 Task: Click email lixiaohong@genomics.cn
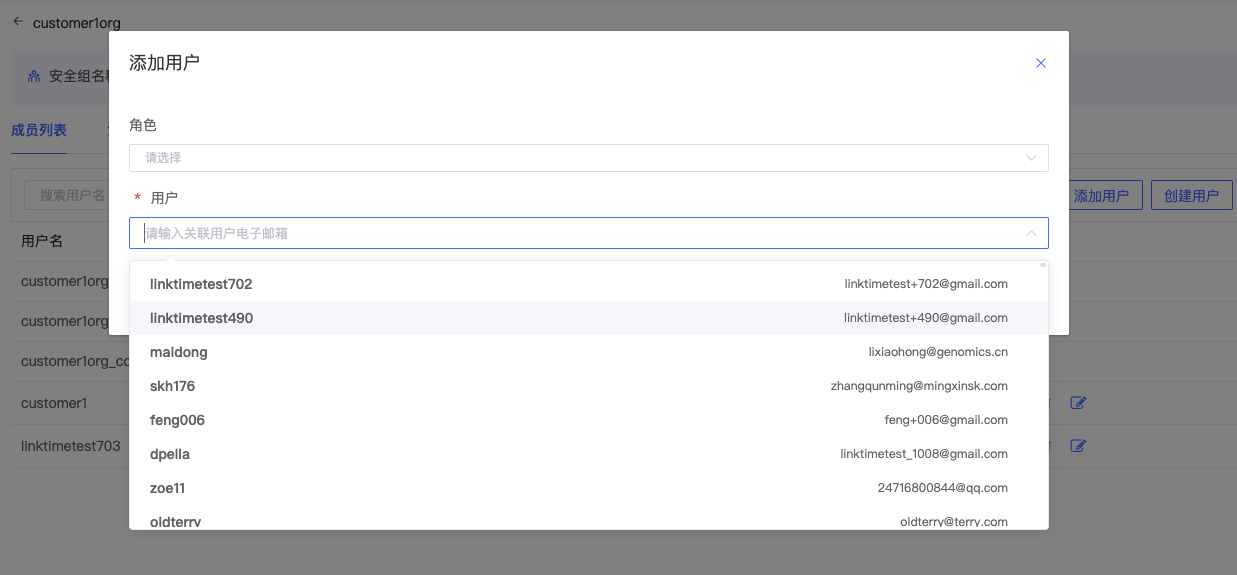point(938,352)
